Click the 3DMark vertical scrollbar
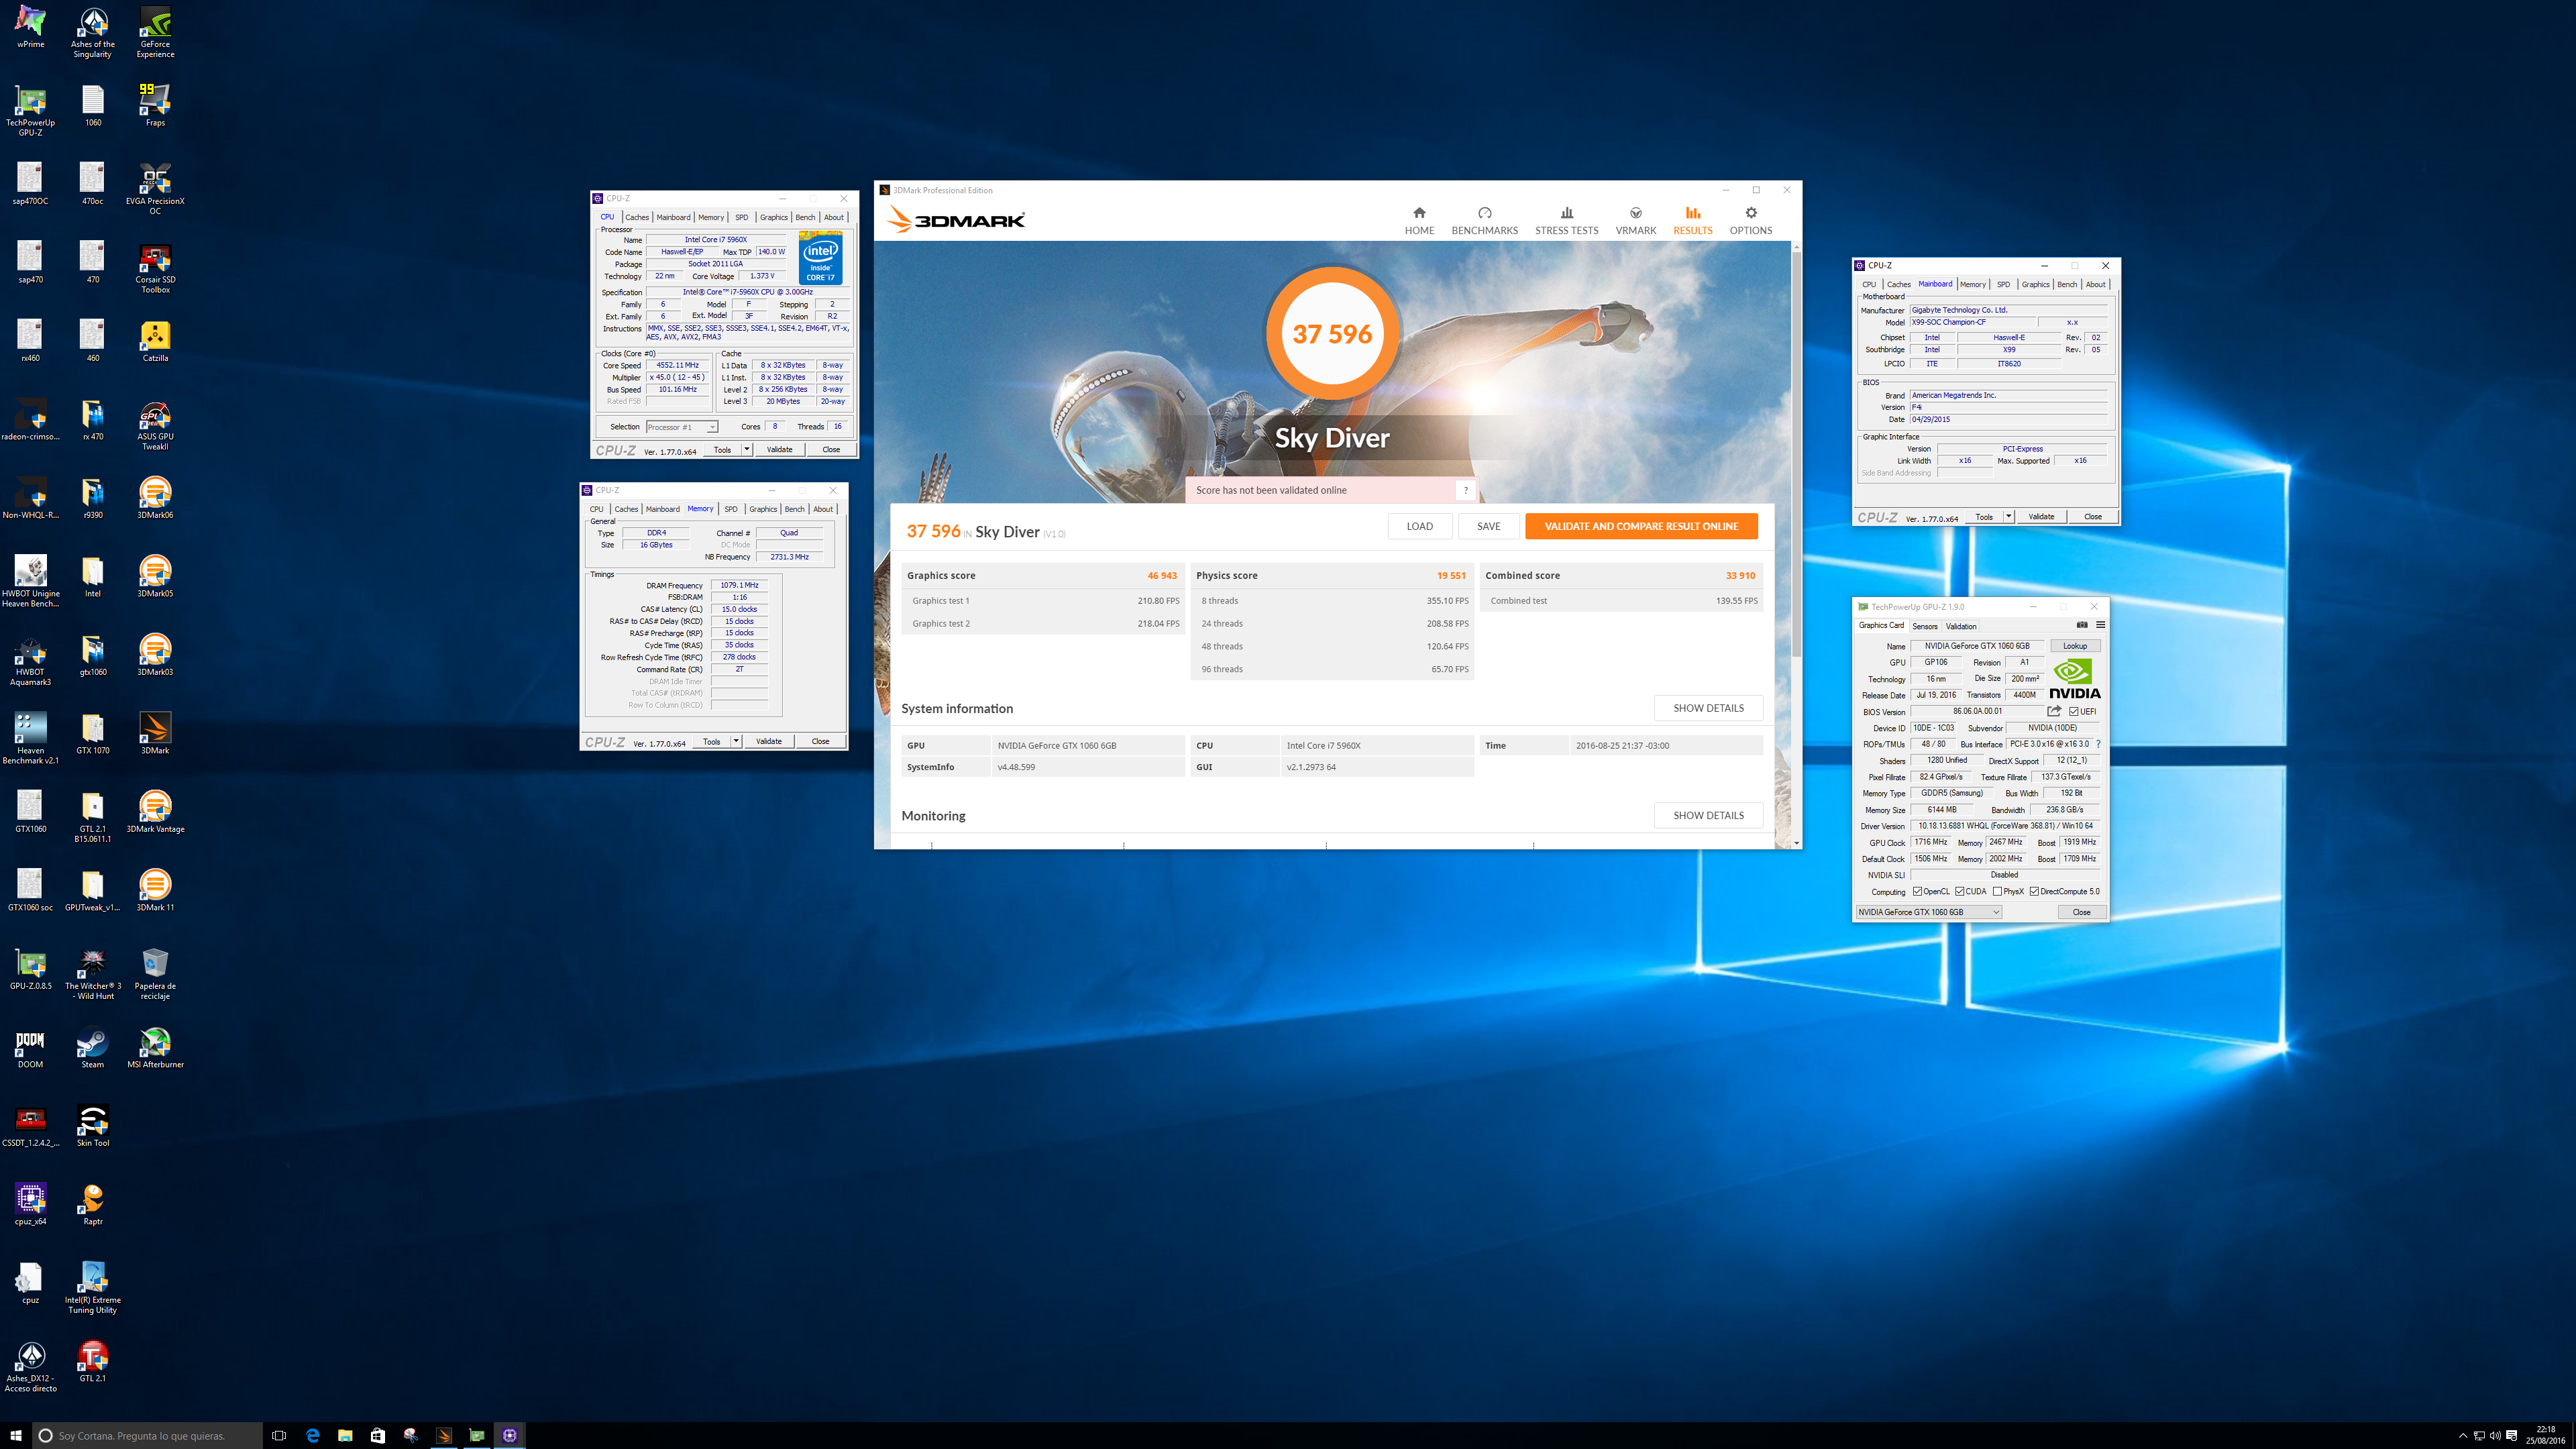 1796,455
